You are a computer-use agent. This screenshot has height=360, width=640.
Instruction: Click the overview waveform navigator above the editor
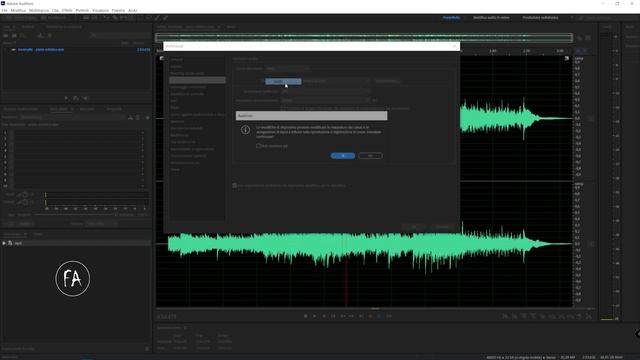click(364, 38)
